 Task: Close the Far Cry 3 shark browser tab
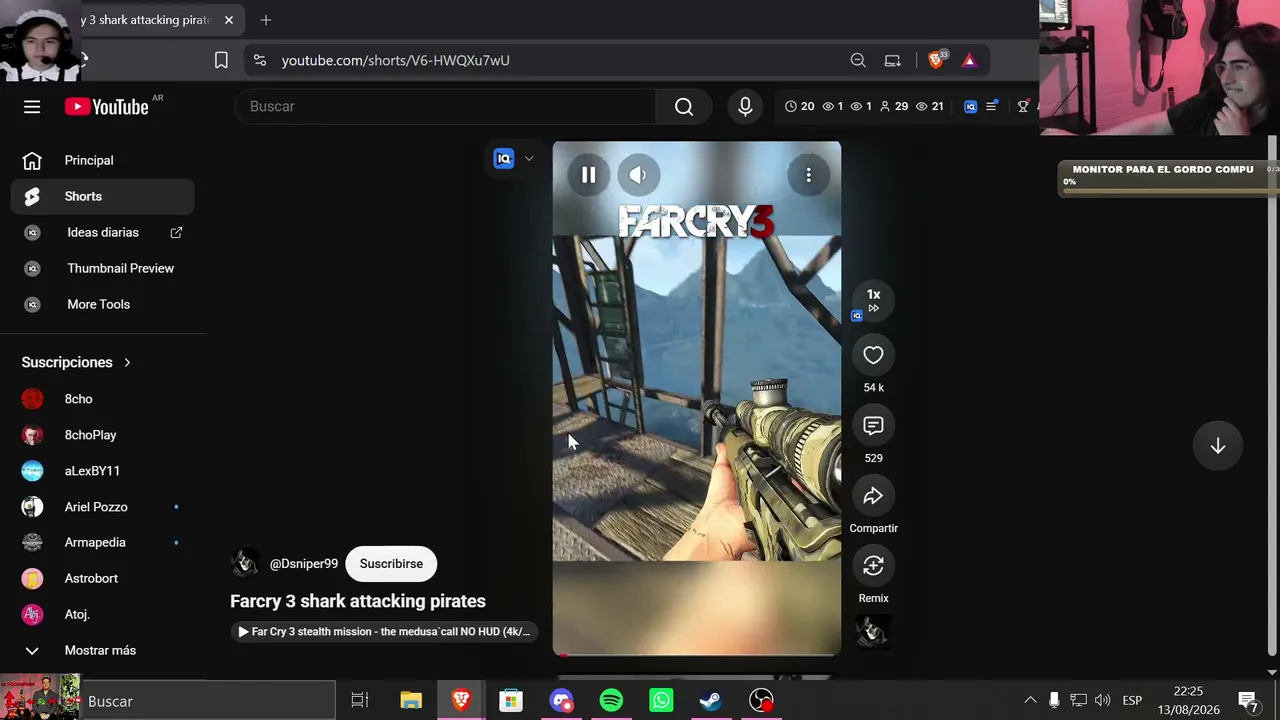tap(228, 20)
